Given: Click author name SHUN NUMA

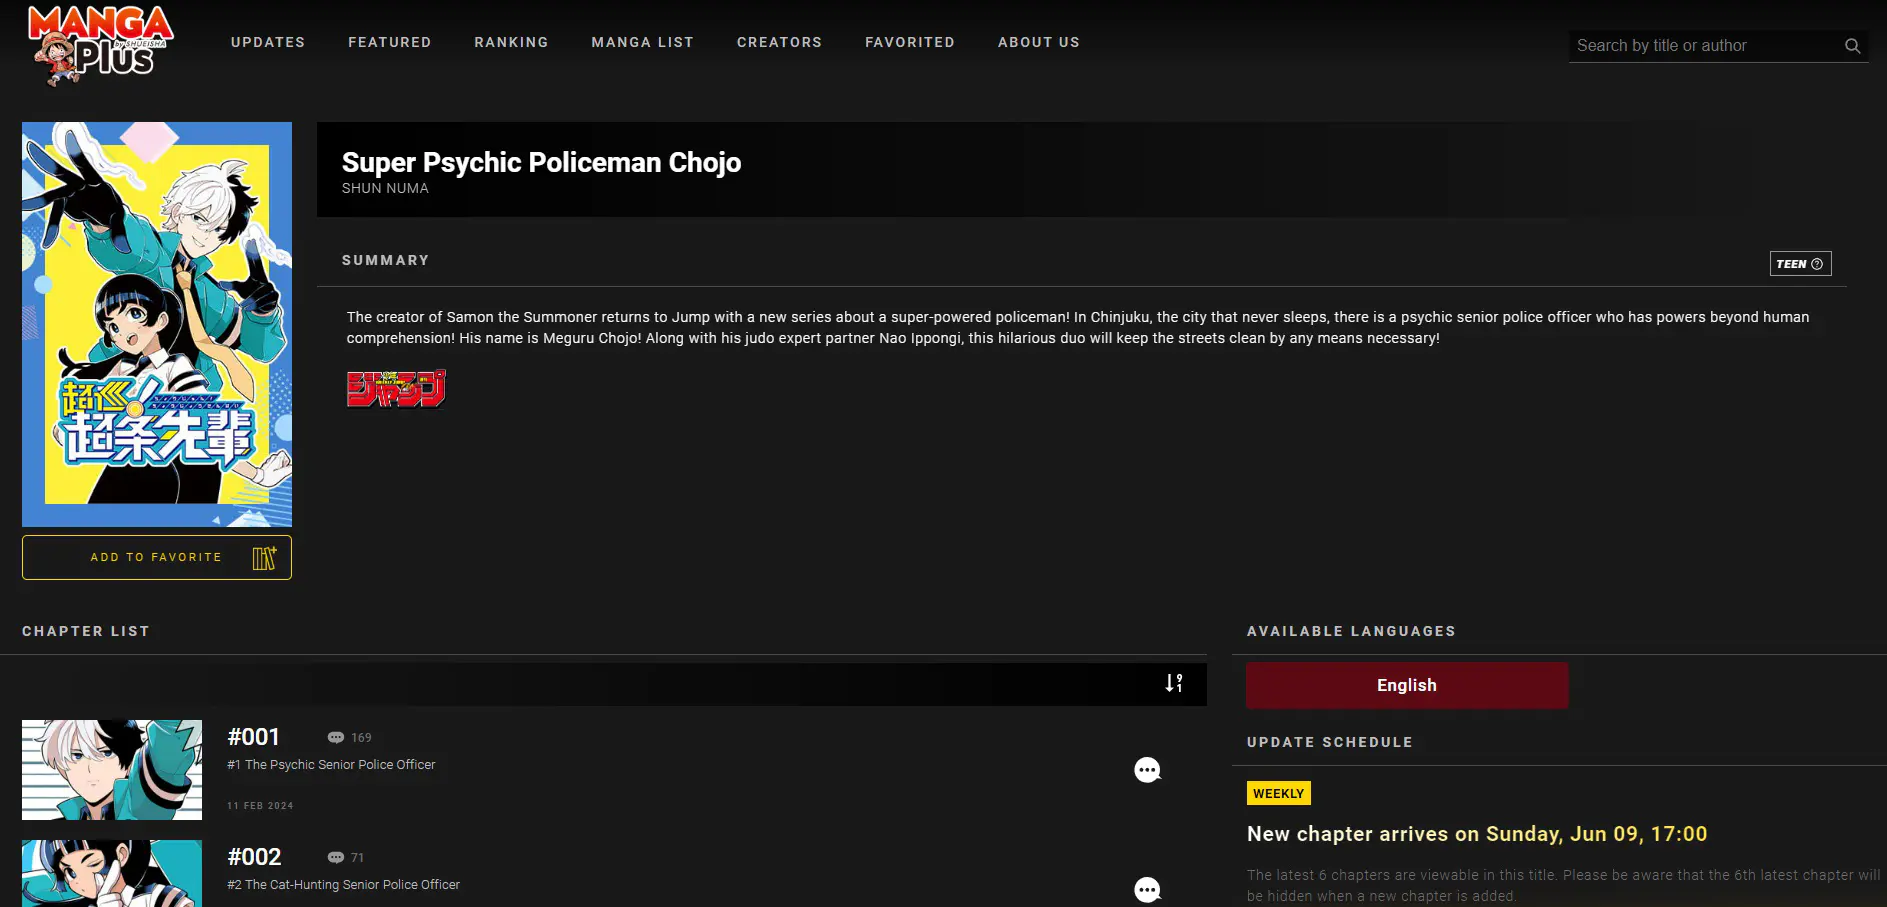Looking at the screenshot, I should click(x=385, y=188).
